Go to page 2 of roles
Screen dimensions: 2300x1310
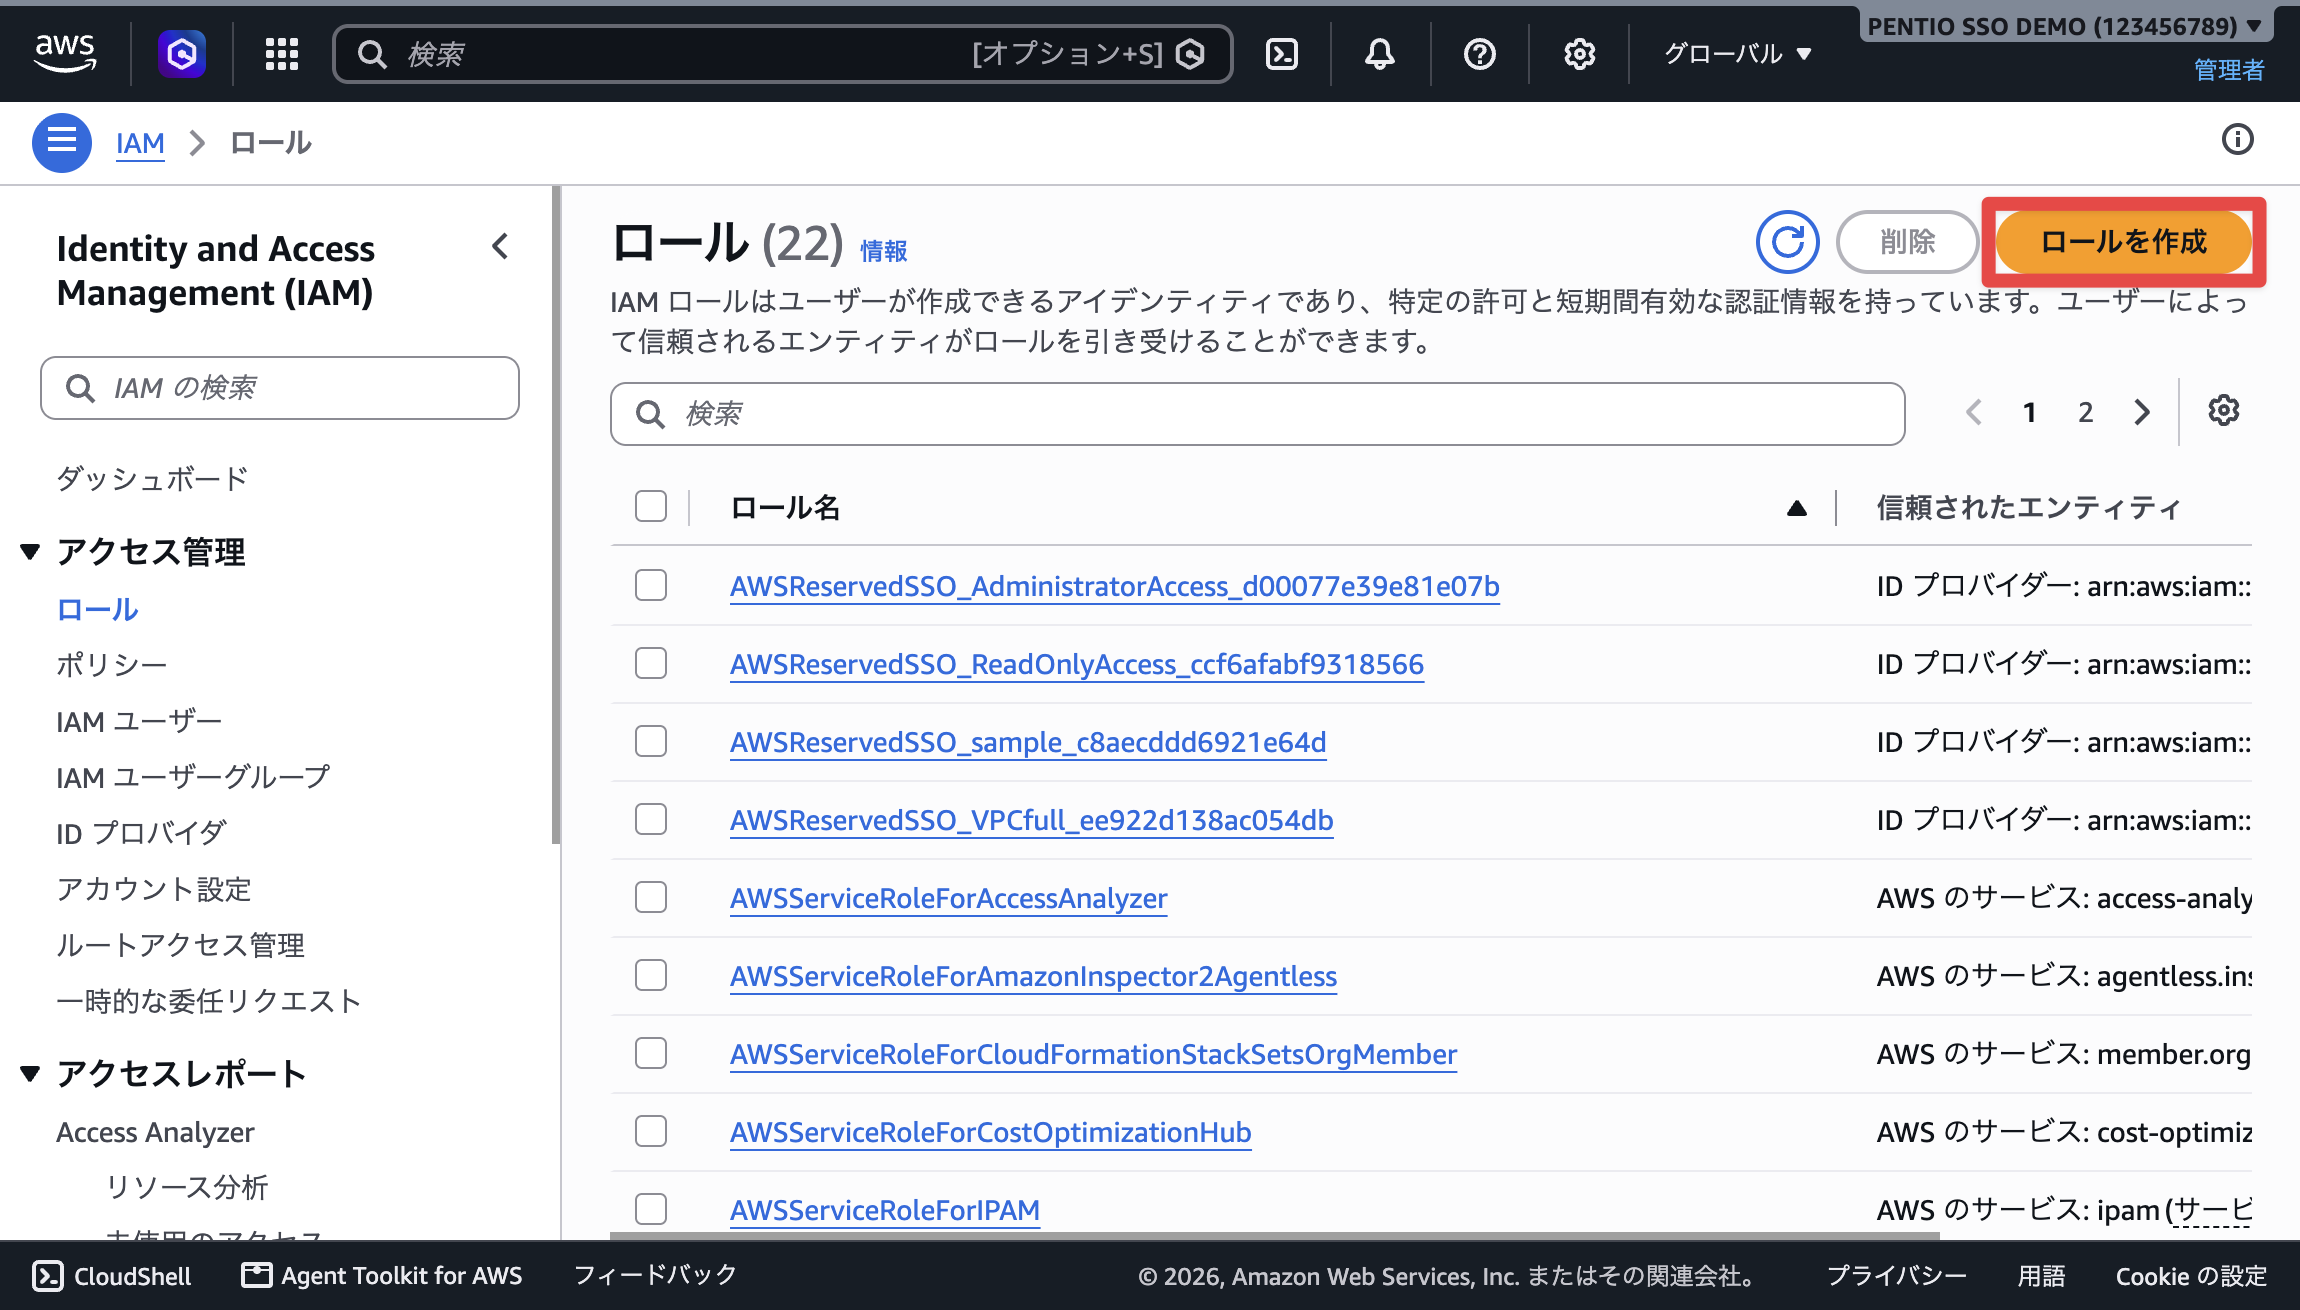coord(2085,412)
